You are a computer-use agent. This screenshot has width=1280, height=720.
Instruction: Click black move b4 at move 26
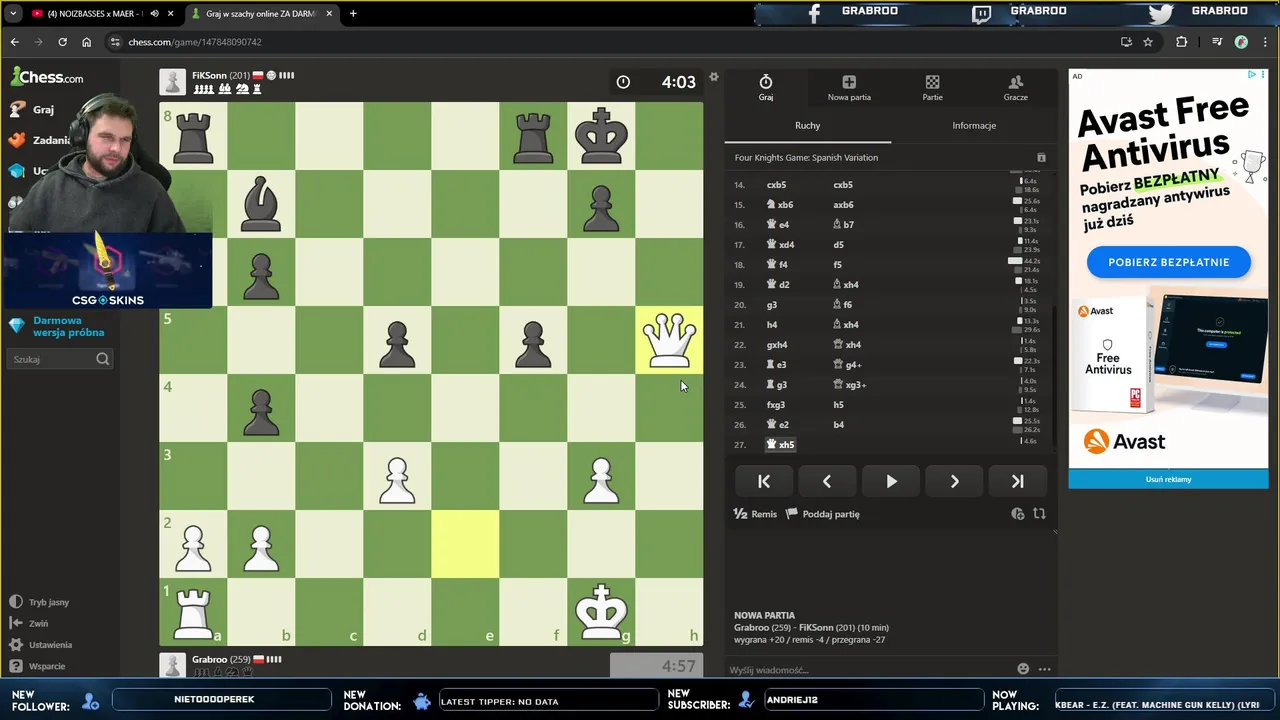click(x=838, y=425)
